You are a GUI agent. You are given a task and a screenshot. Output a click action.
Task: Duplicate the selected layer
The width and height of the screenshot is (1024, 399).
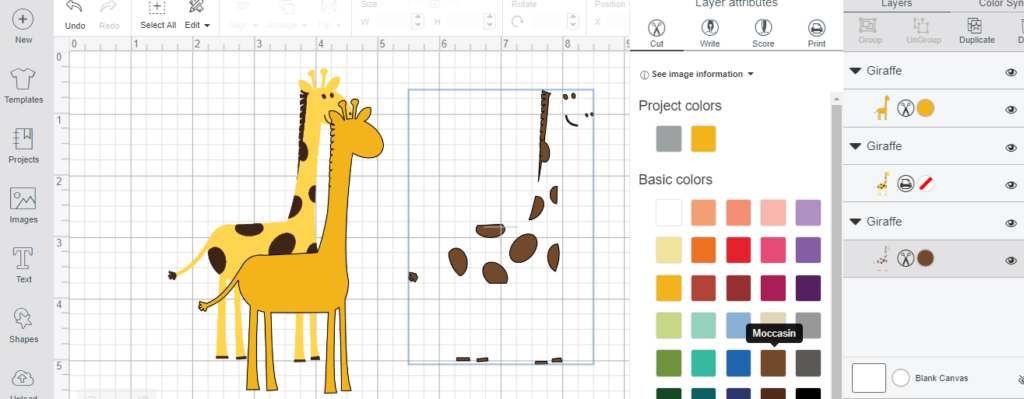click(976, 30)
